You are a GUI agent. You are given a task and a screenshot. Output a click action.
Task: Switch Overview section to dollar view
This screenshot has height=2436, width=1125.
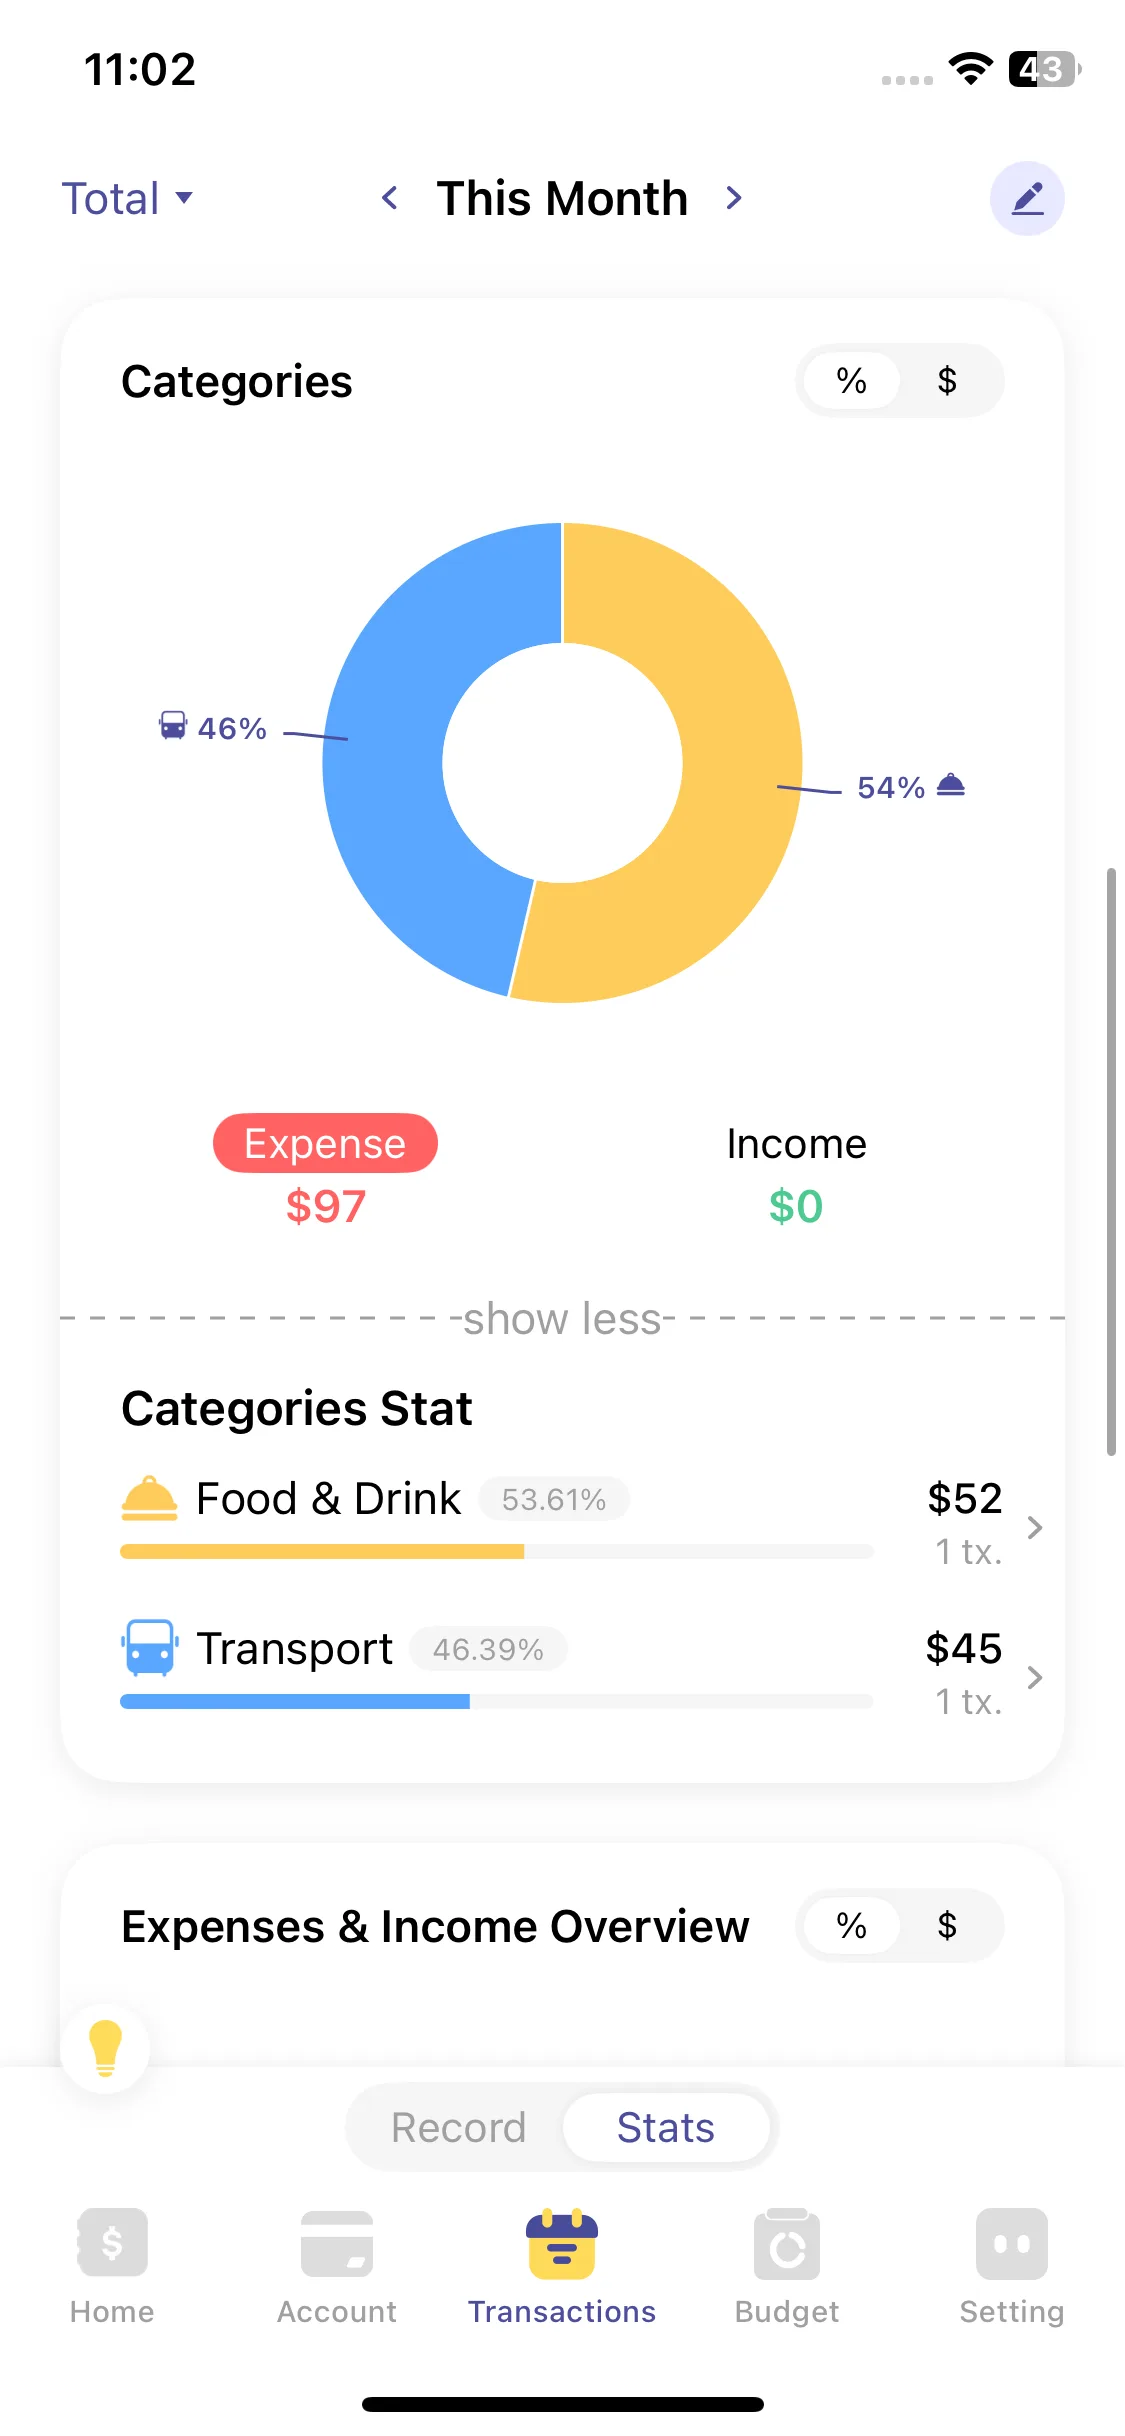click(947, 1926)
